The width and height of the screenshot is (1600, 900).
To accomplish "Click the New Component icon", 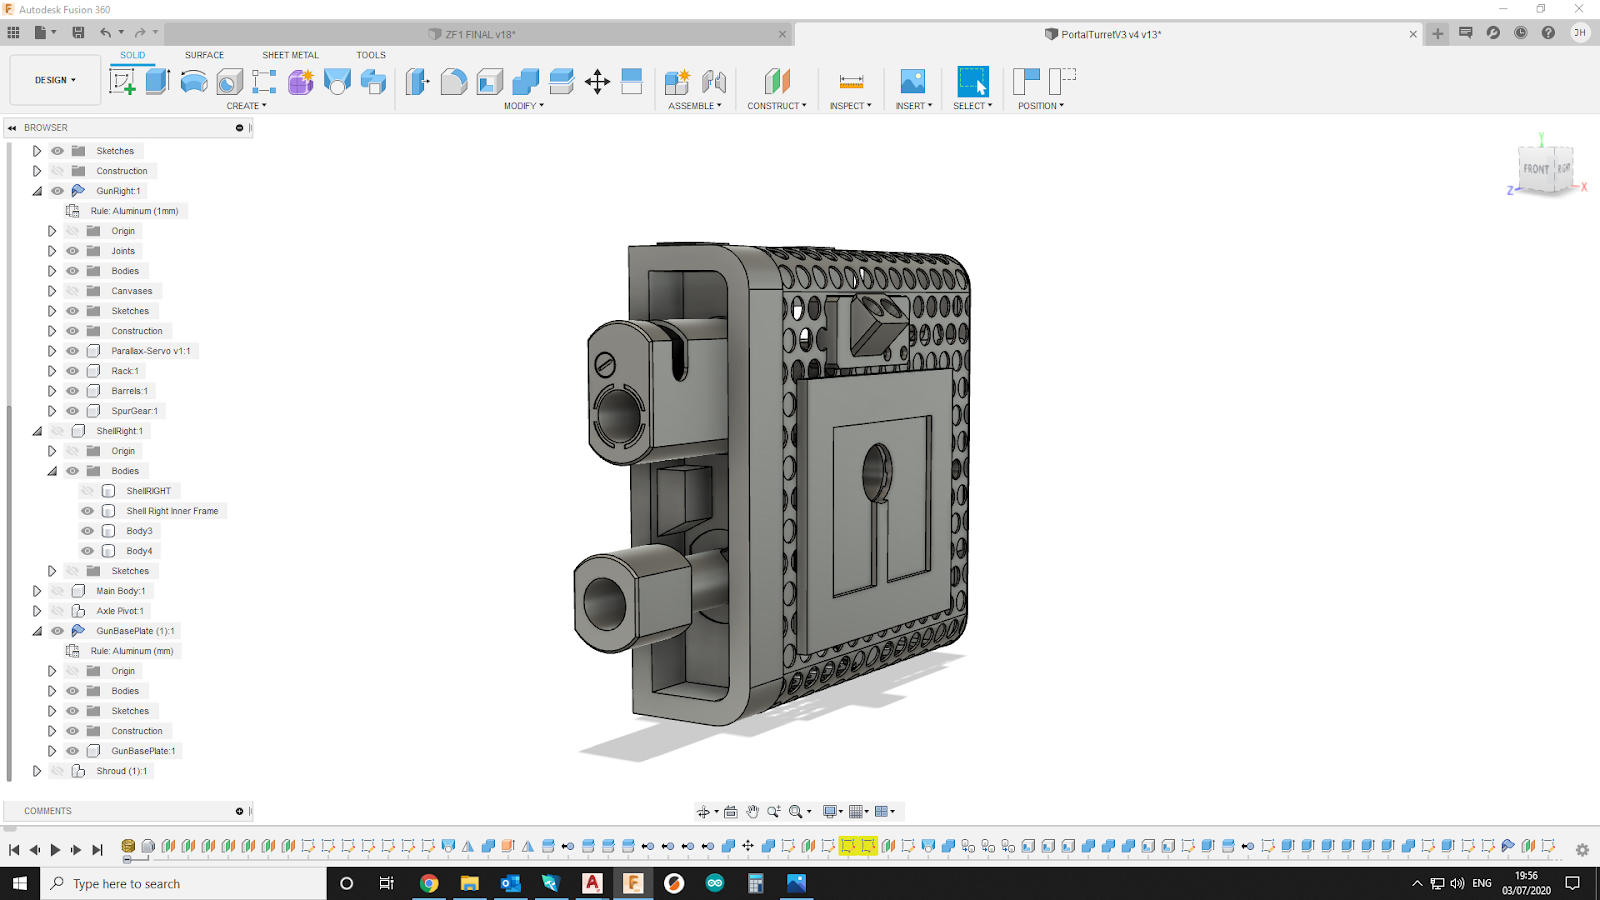I will pyautogui.click(x=677, y=81).
